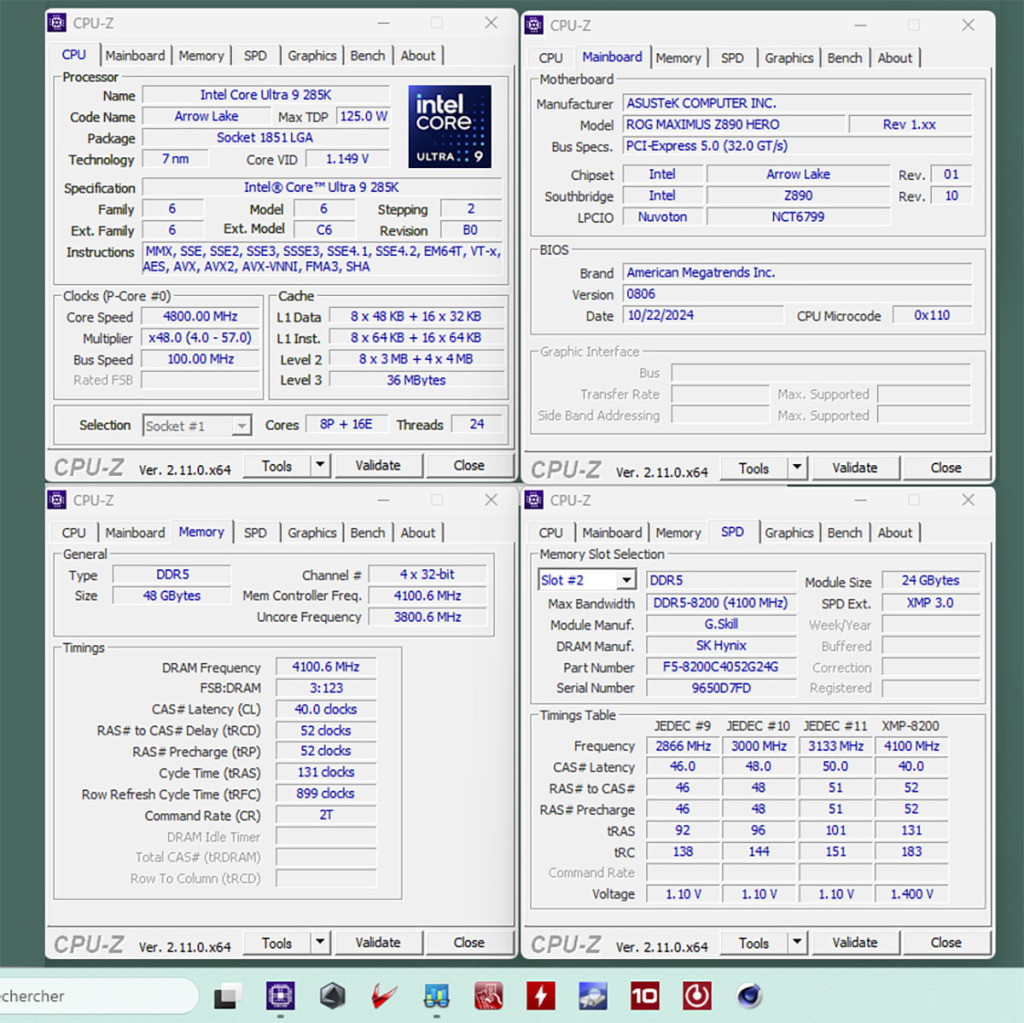Open Task View from the taskbar
The image size is (1024, 1023).
[227, 996]
